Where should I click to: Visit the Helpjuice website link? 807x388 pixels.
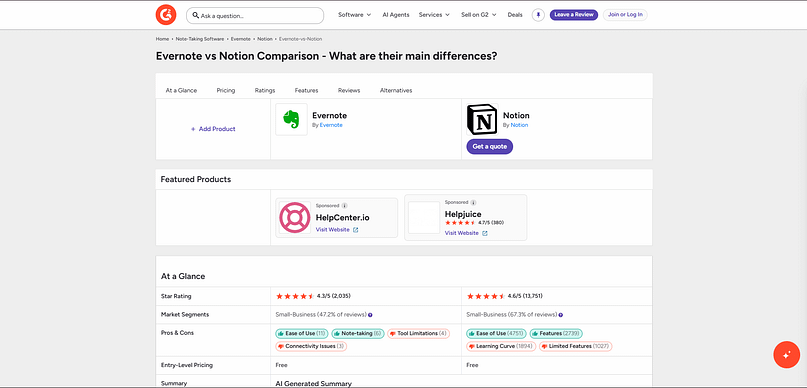point(466,233)
